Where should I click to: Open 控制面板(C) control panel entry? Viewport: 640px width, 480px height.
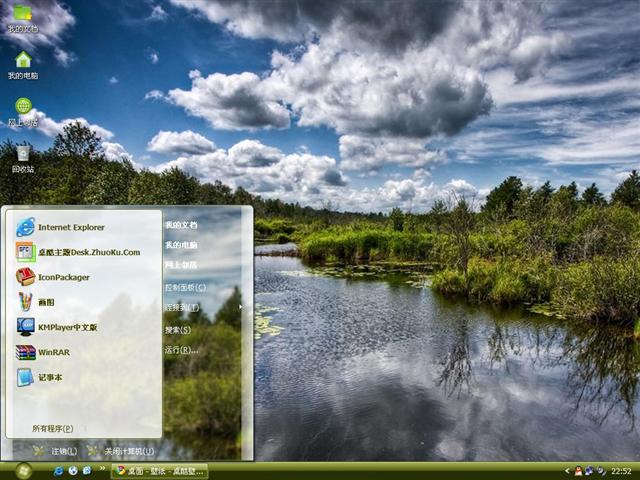[x=185, y=287]
